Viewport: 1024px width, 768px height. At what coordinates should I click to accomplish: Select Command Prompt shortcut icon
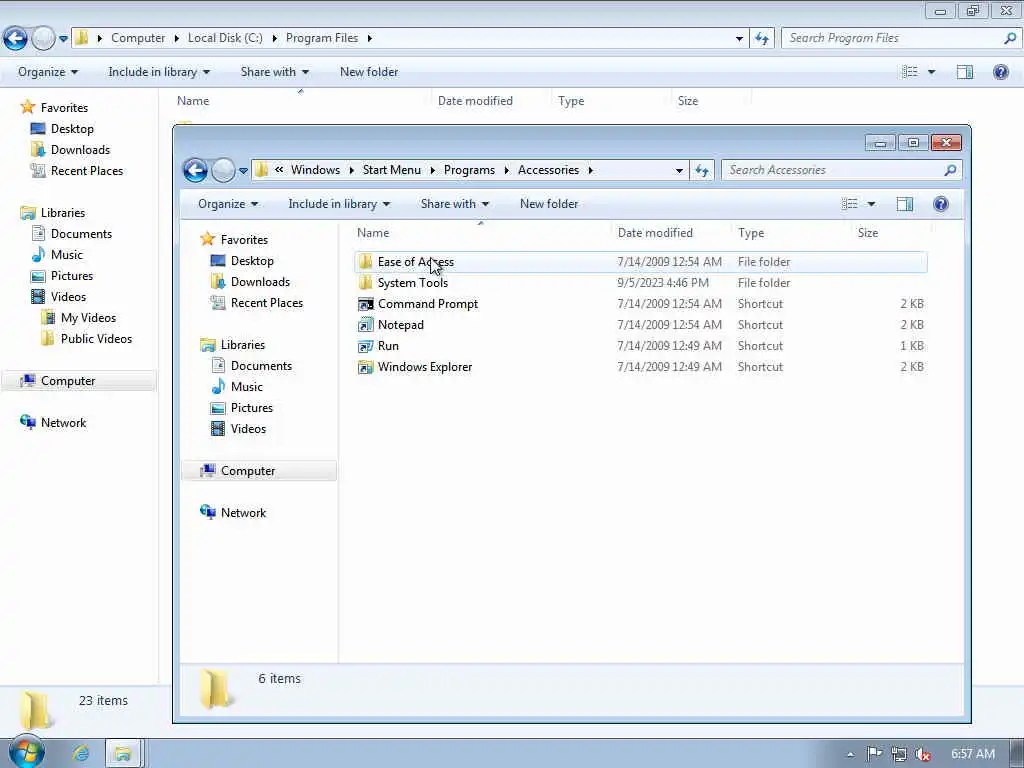tap(366, 304)
